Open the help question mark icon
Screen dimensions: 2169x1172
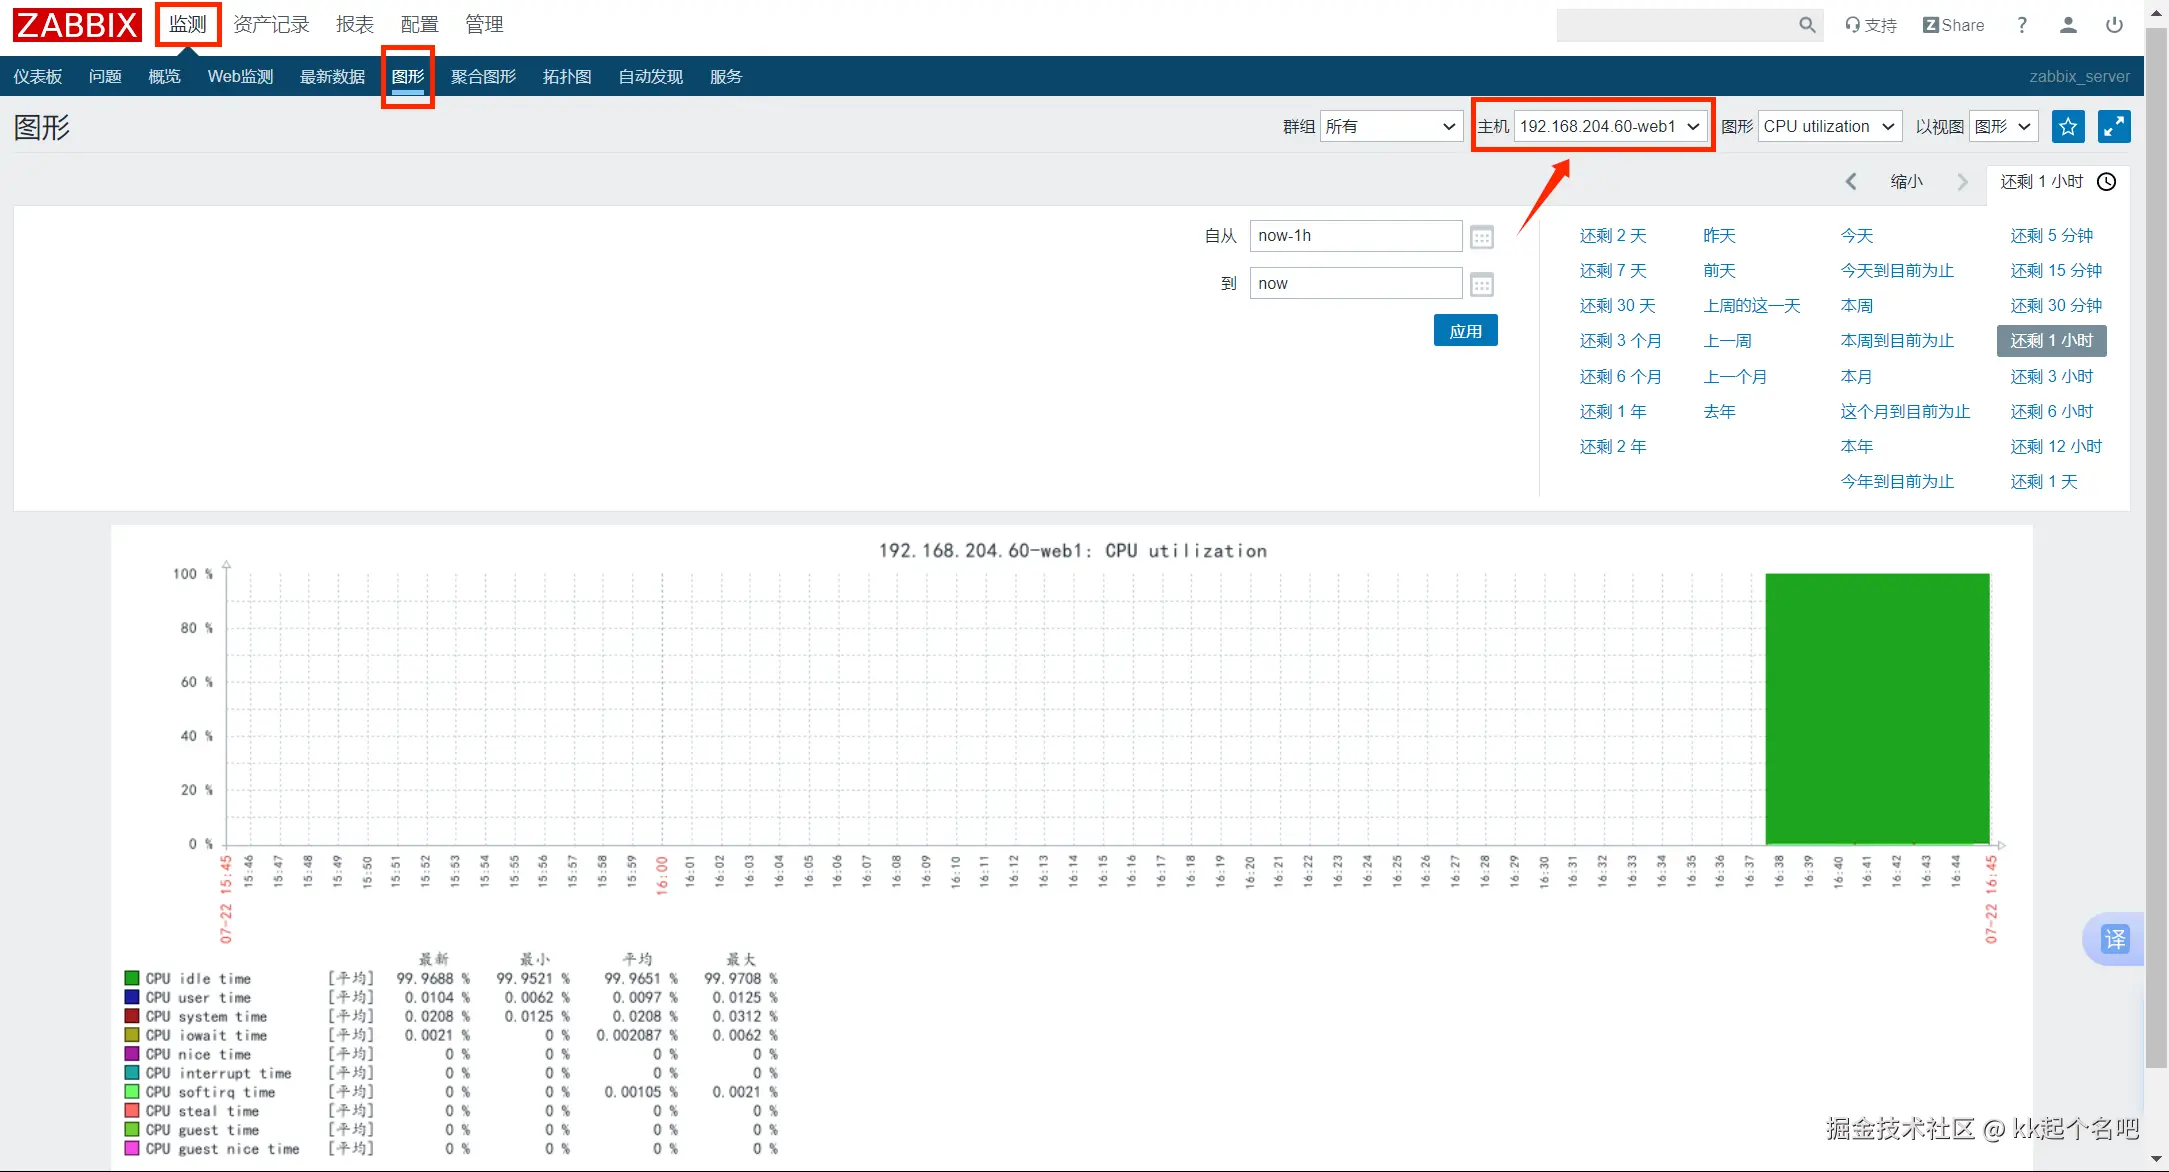pos(2022,25)
